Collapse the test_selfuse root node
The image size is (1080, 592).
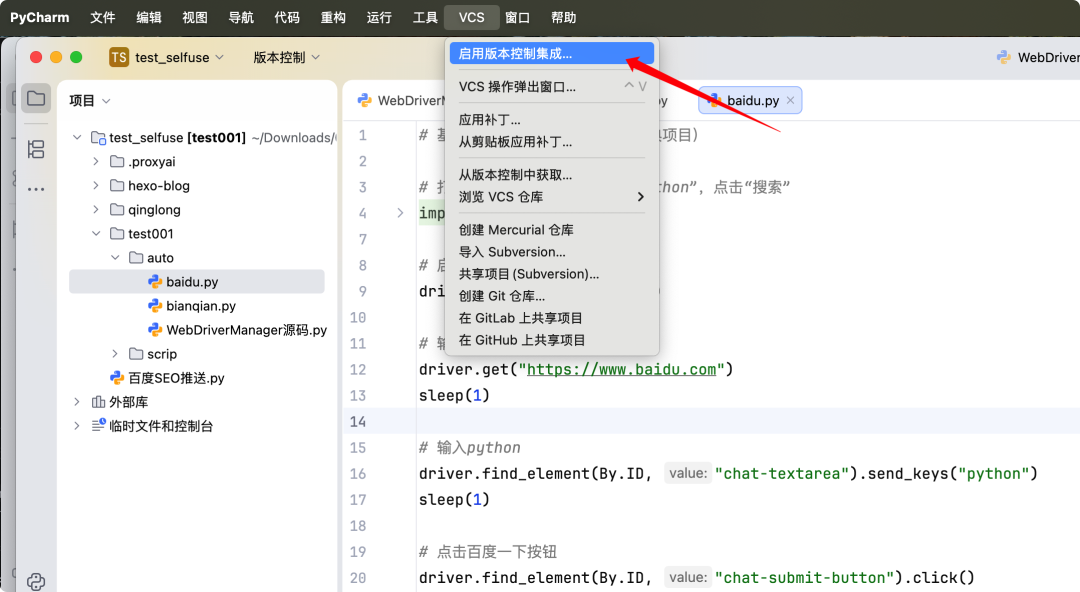[77, 137]
